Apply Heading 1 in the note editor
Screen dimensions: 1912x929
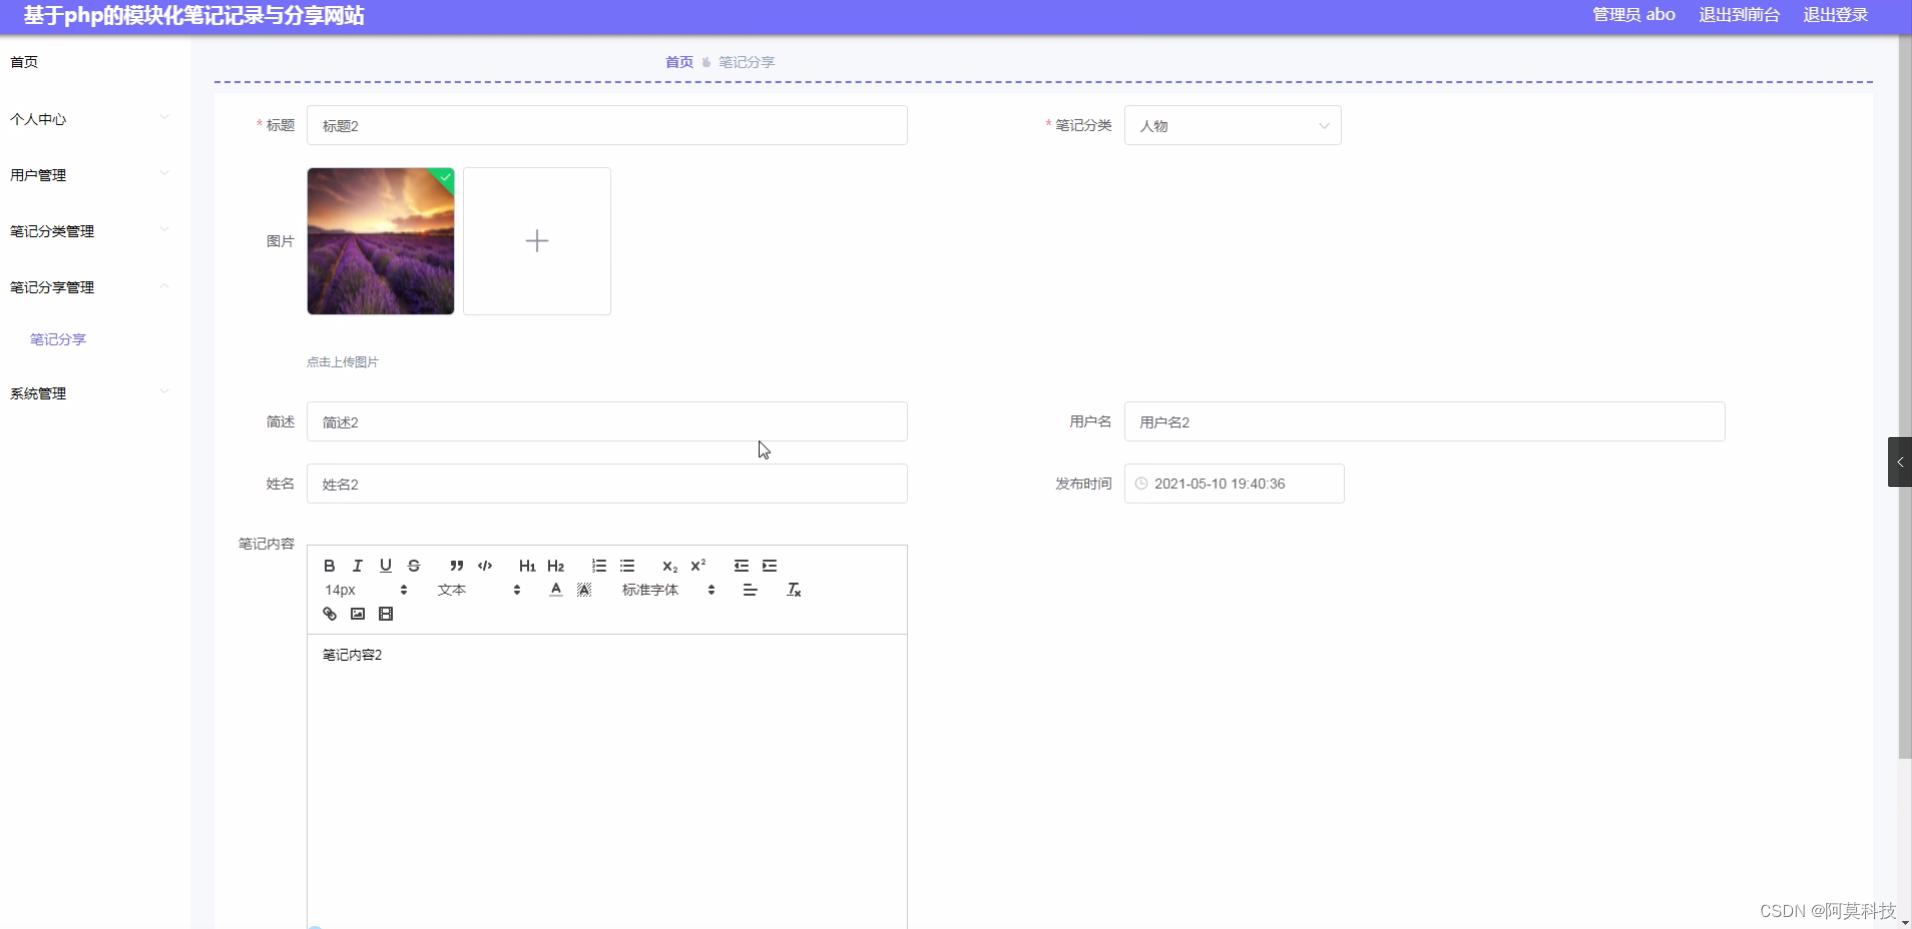point(526,565)
